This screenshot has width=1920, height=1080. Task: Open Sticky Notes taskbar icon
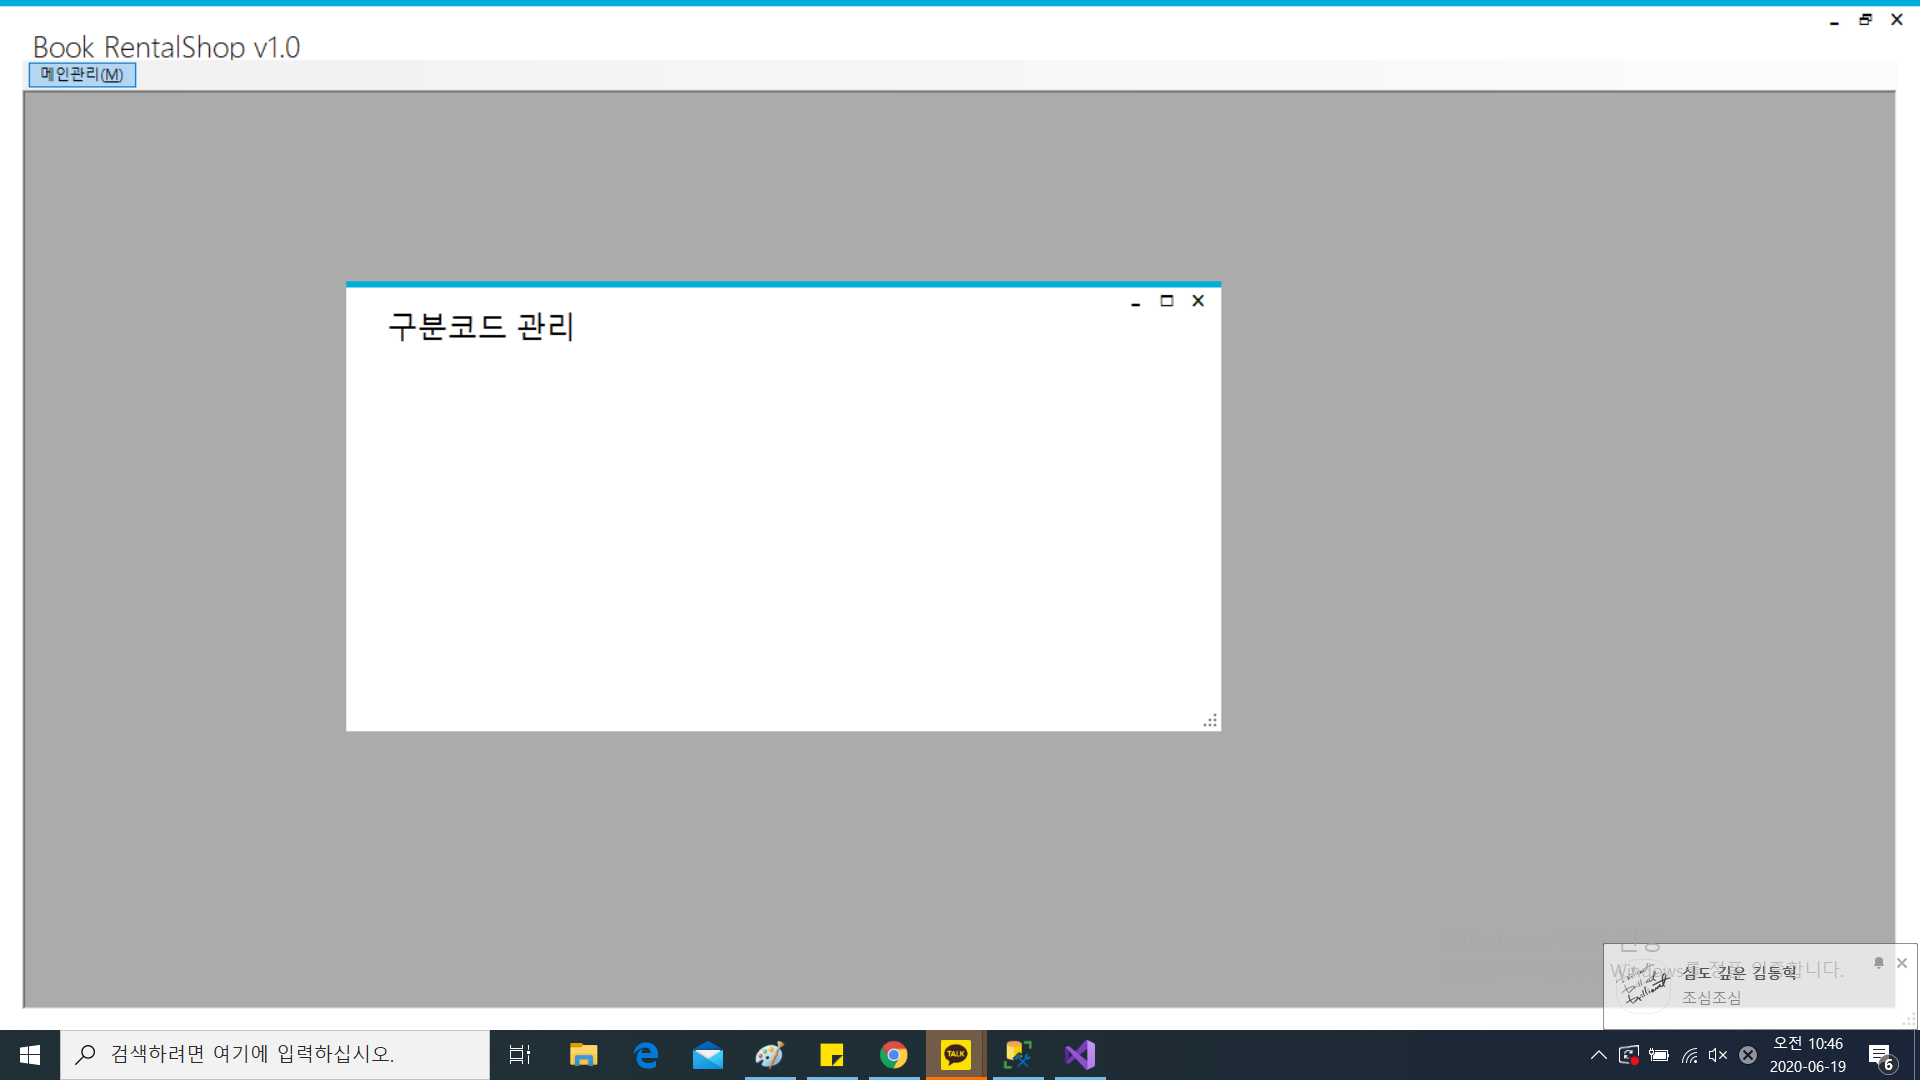[x=832, y=1055]
